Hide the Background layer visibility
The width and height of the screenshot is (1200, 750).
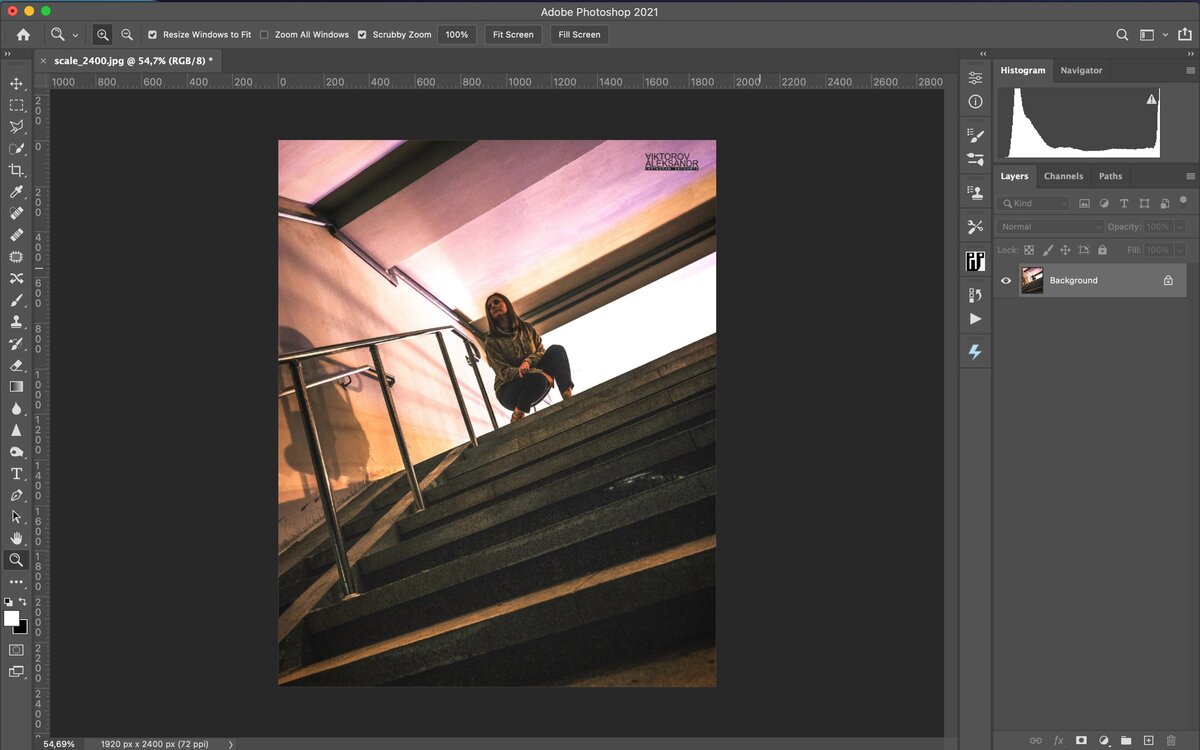[x=1006, y=280]
